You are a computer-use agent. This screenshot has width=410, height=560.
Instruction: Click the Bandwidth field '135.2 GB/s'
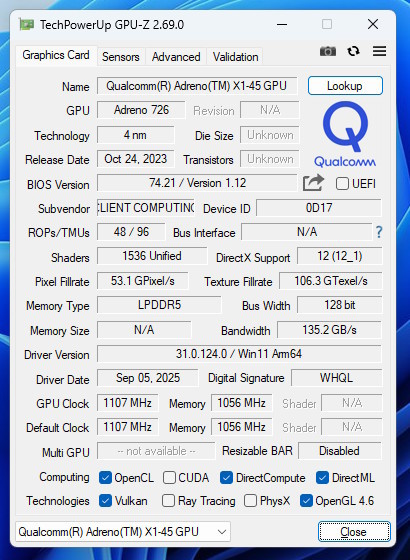329,330
